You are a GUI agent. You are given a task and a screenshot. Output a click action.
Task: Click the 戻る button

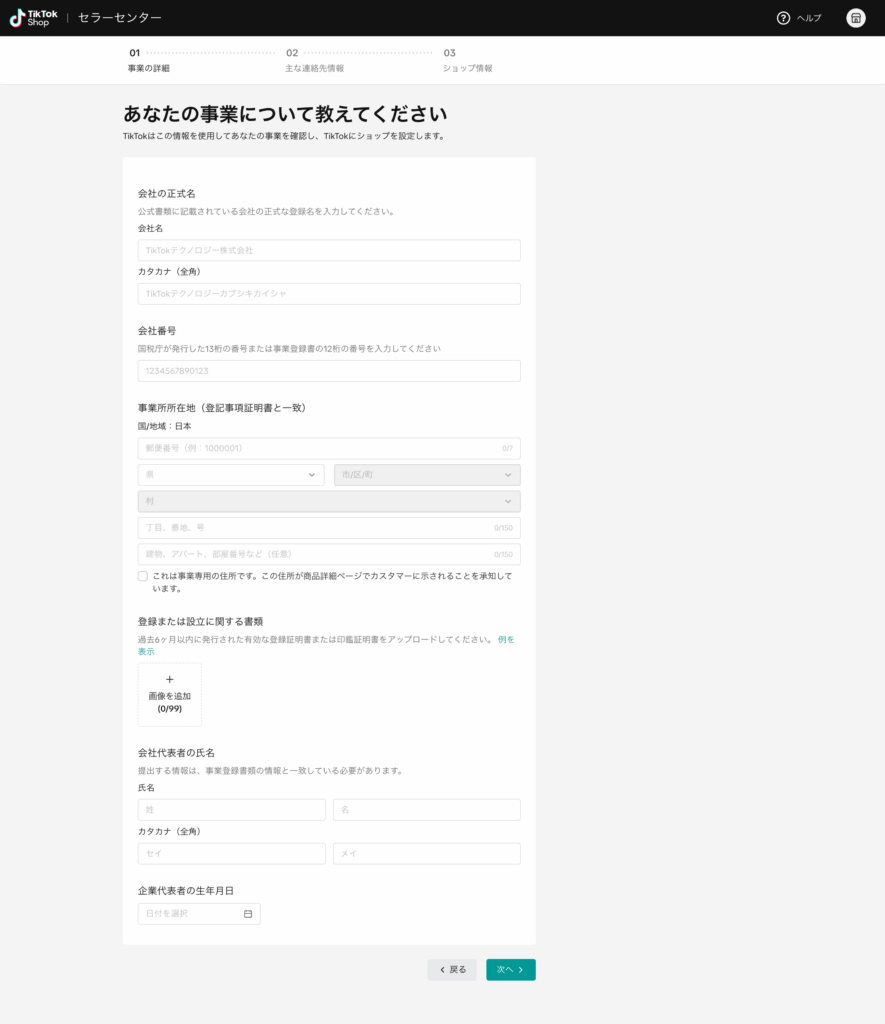tap(452, 969)
